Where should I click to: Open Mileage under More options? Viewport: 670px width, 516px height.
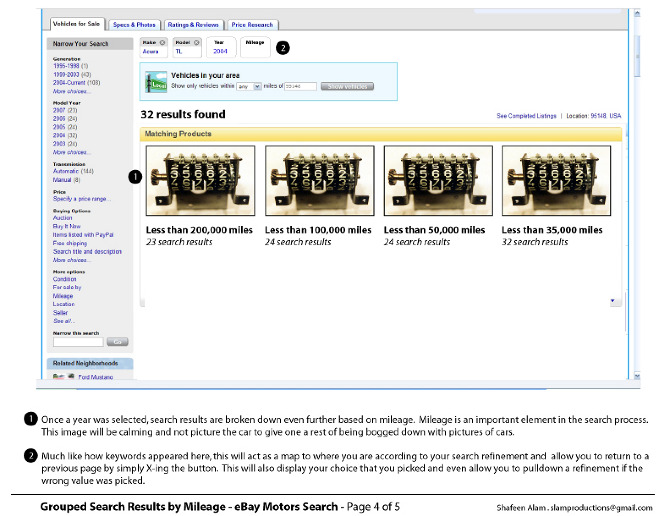pyautogui.click(x=63, y=296)
